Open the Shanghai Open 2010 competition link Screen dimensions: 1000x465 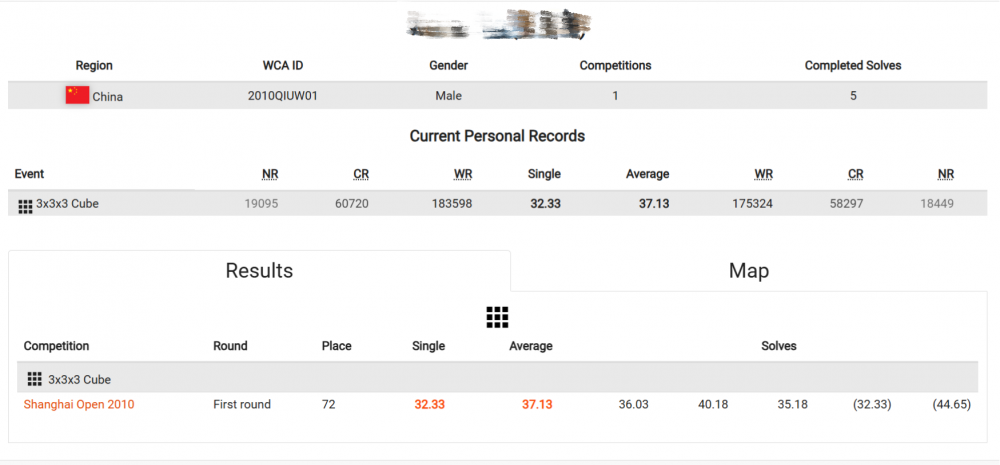tap(79, 404)
